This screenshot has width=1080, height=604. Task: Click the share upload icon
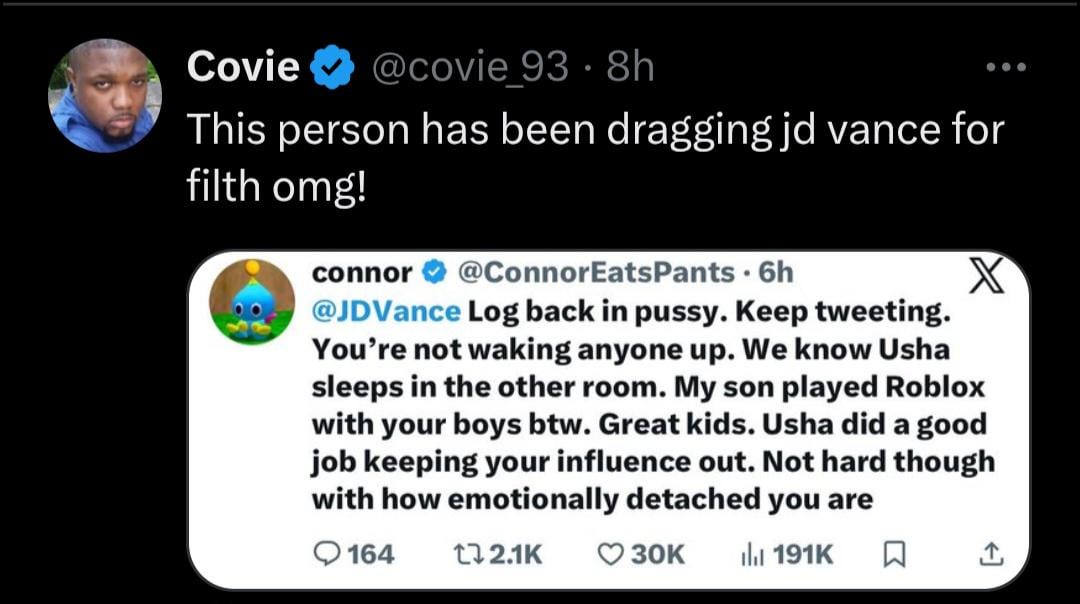click(990, 553)
